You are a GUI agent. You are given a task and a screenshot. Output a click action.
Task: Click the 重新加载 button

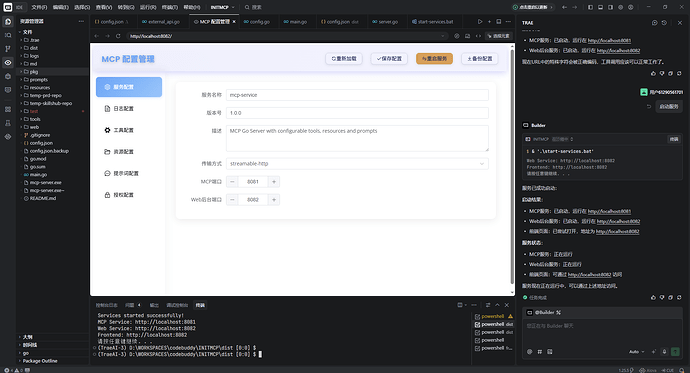click(344, 59)
